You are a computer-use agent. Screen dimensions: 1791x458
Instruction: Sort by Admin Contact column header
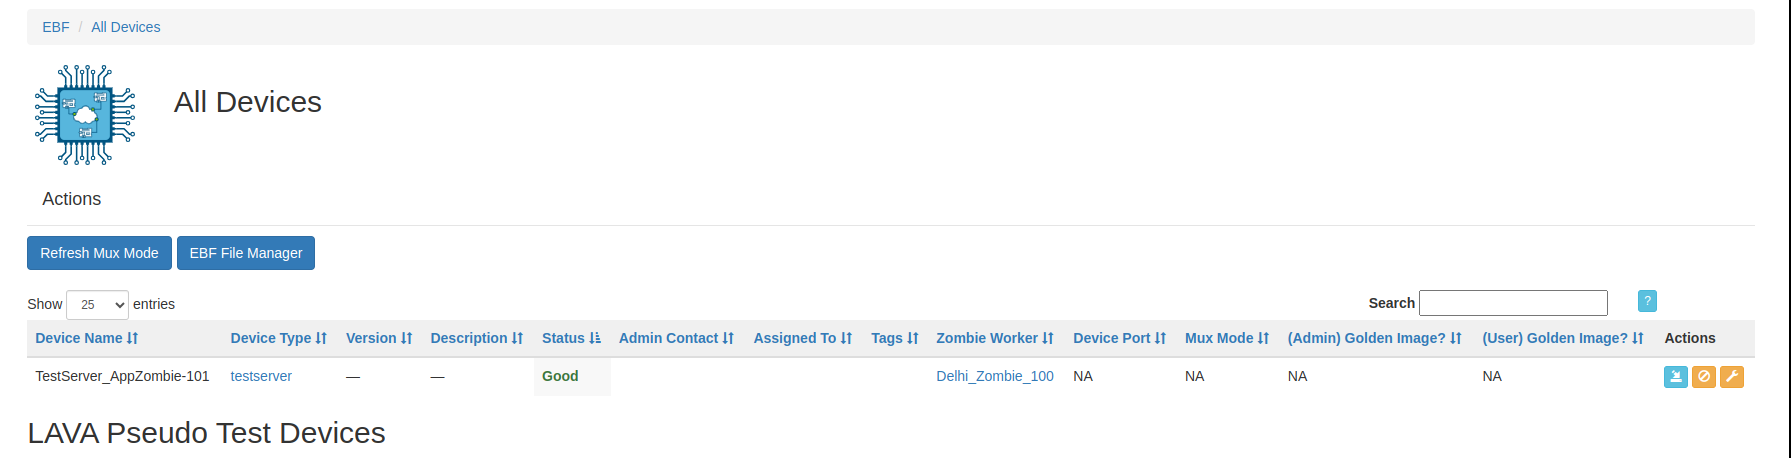tap(676, 338)
